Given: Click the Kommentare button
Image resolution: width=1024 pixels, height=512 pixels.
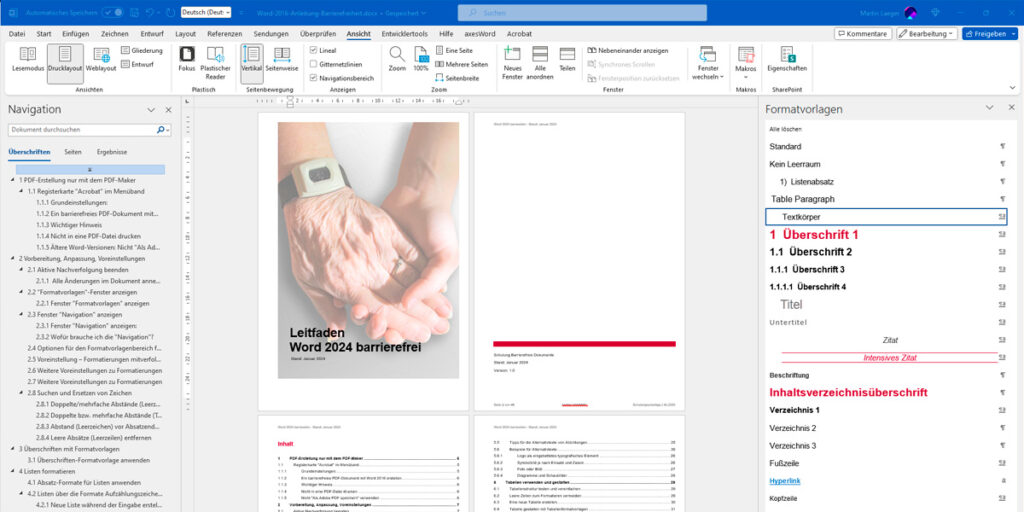Looking at the screenshot, I should (862, 33).
